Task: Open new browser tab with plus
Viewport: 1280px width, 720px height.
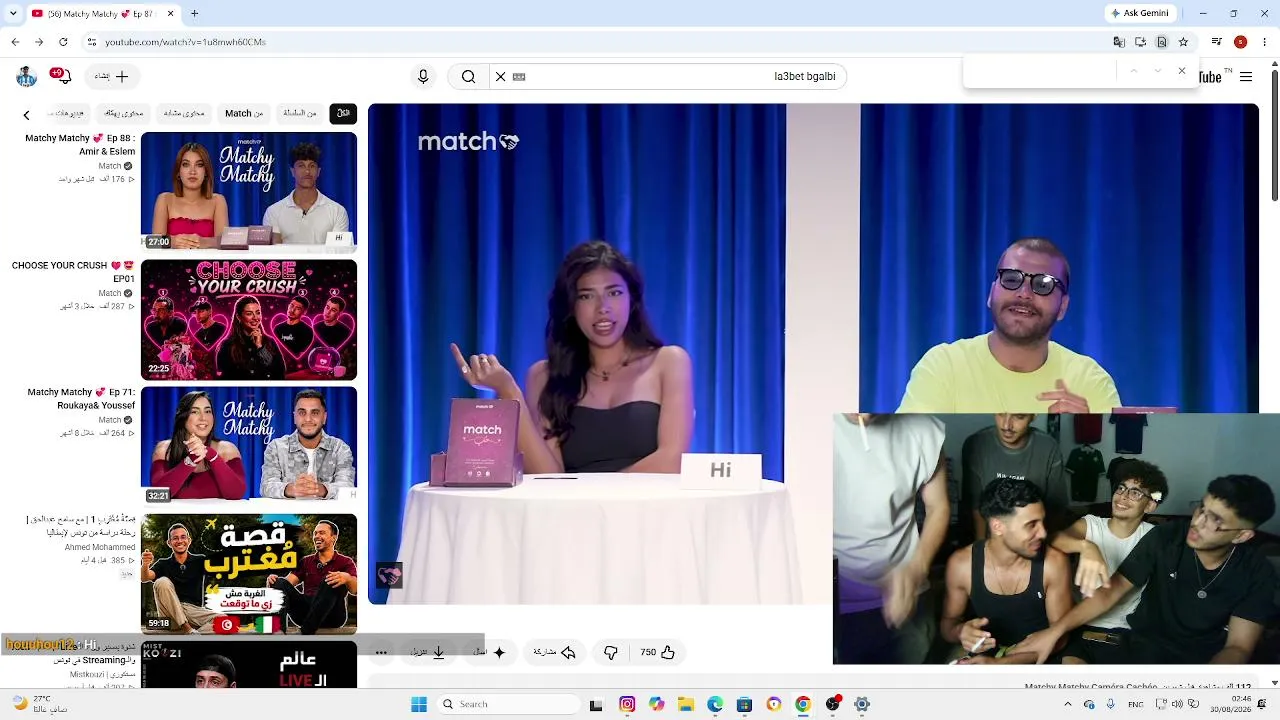Action: (x=194, y=13)
